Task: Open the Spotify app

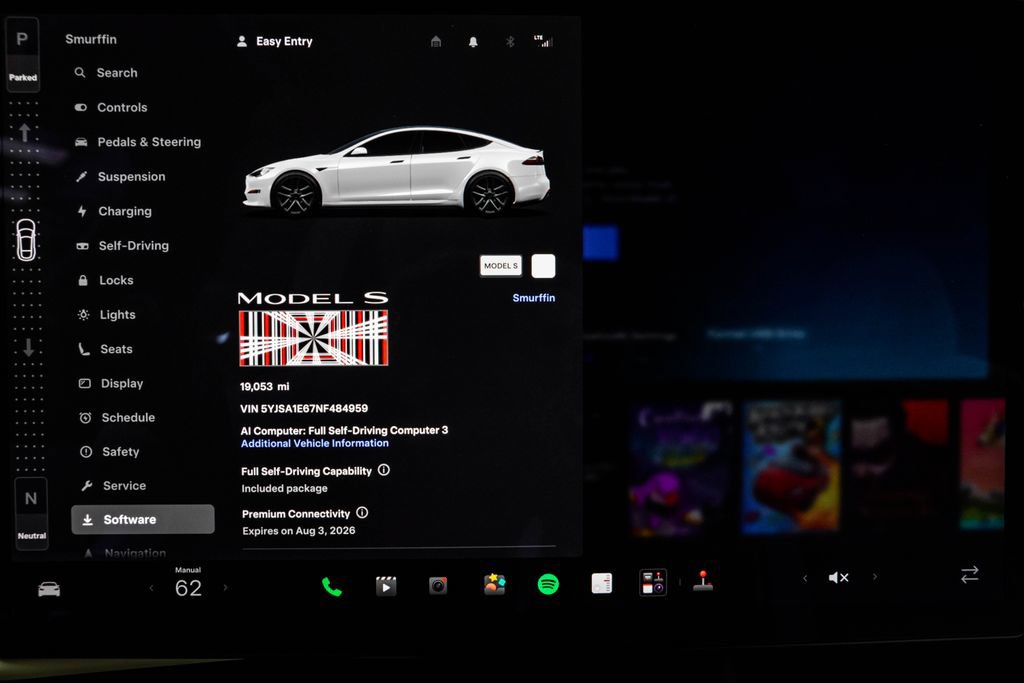Action: coord(548,584)
